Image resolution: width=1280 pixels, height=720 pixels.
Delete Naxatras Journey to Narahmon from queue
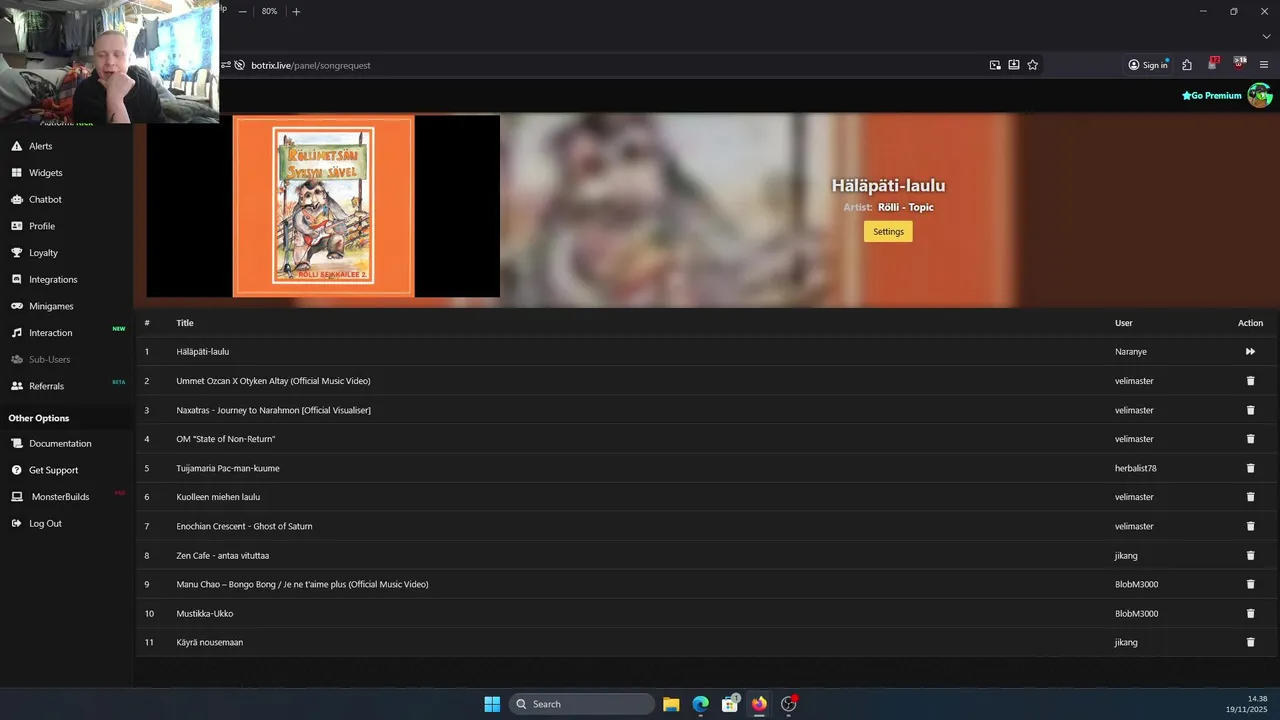point(1250,410)
